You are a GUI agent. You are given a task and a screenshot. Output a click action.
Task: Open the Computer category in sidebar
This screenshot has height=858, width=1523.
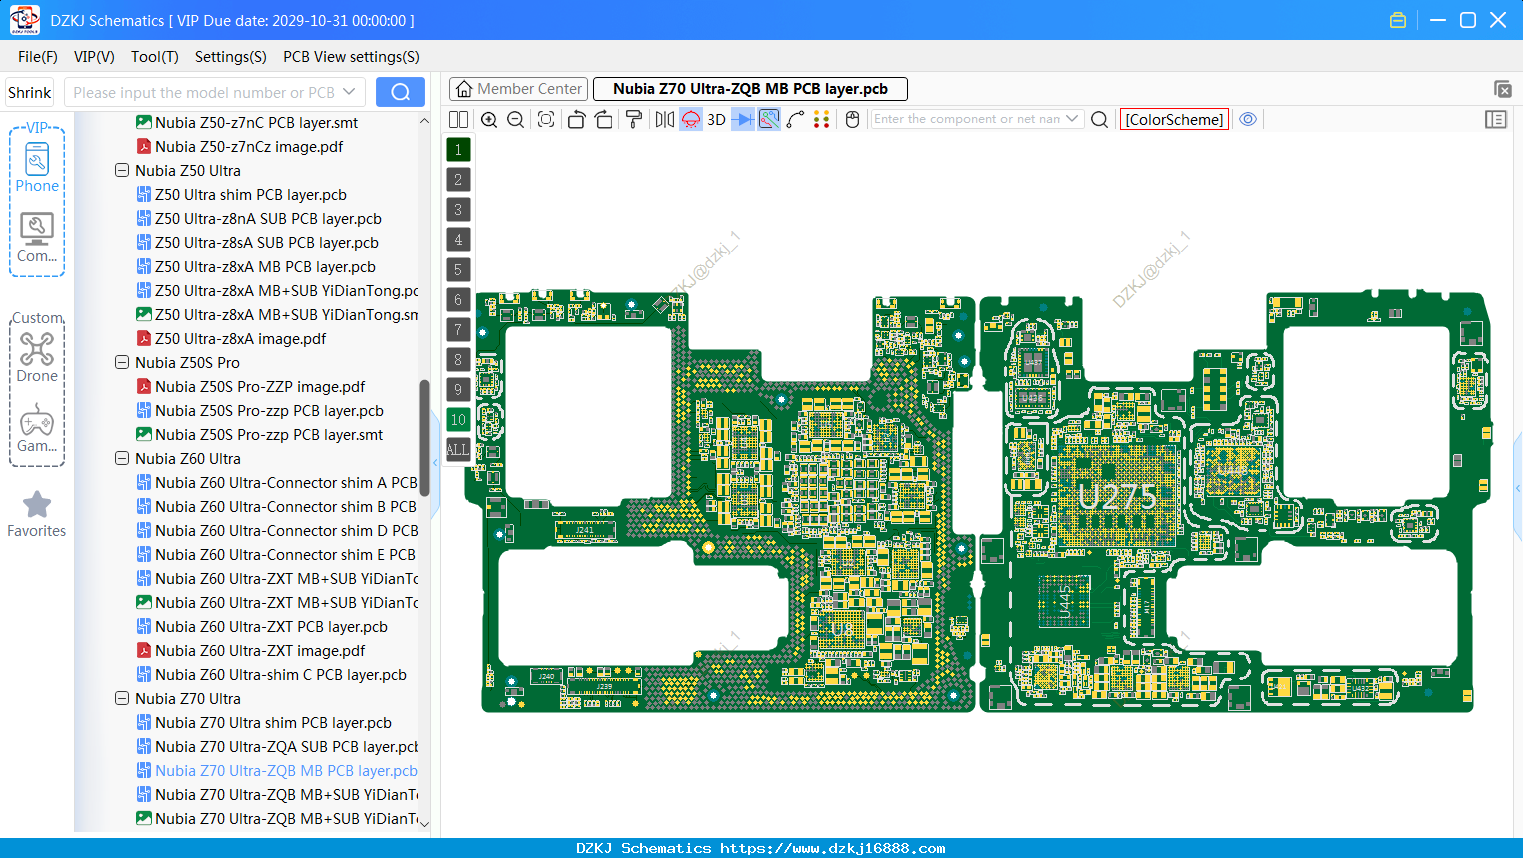click(x=37, y=238)
